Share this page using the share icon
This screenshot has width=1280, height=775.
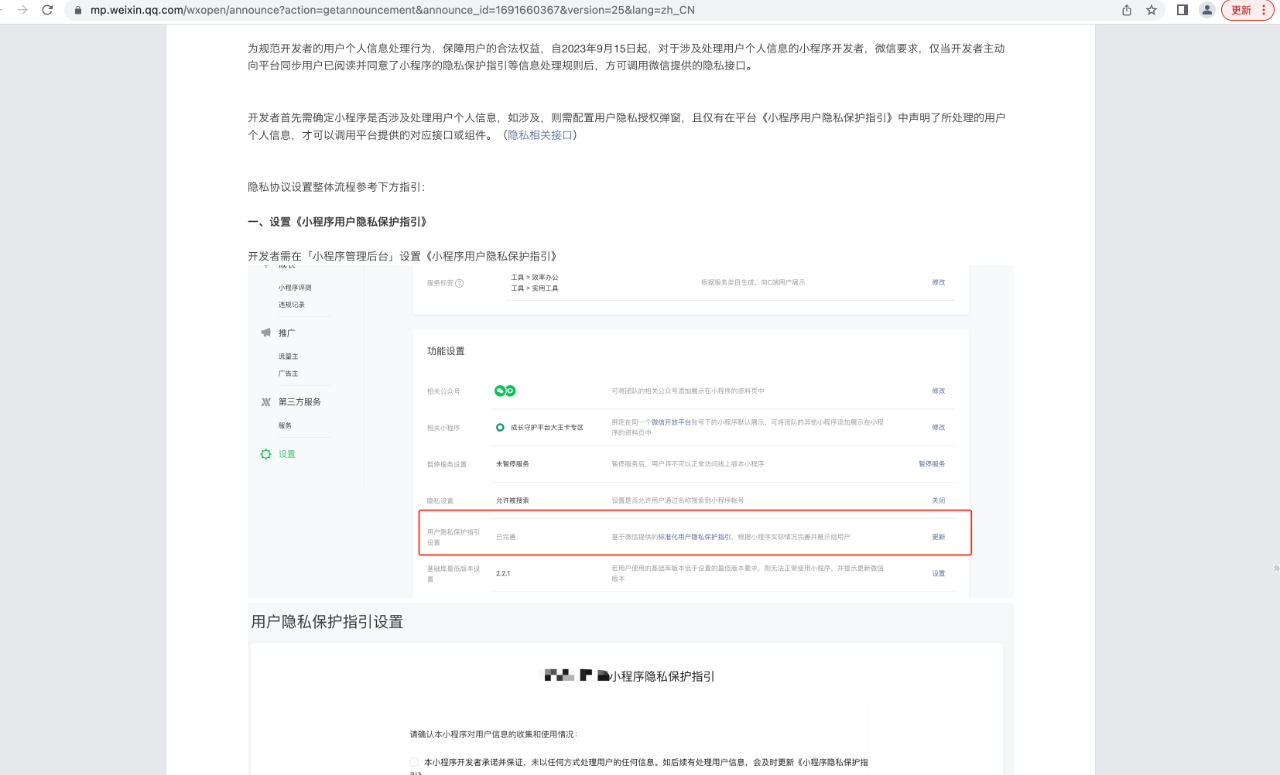pyautogui.click(x=1127, y=10)
